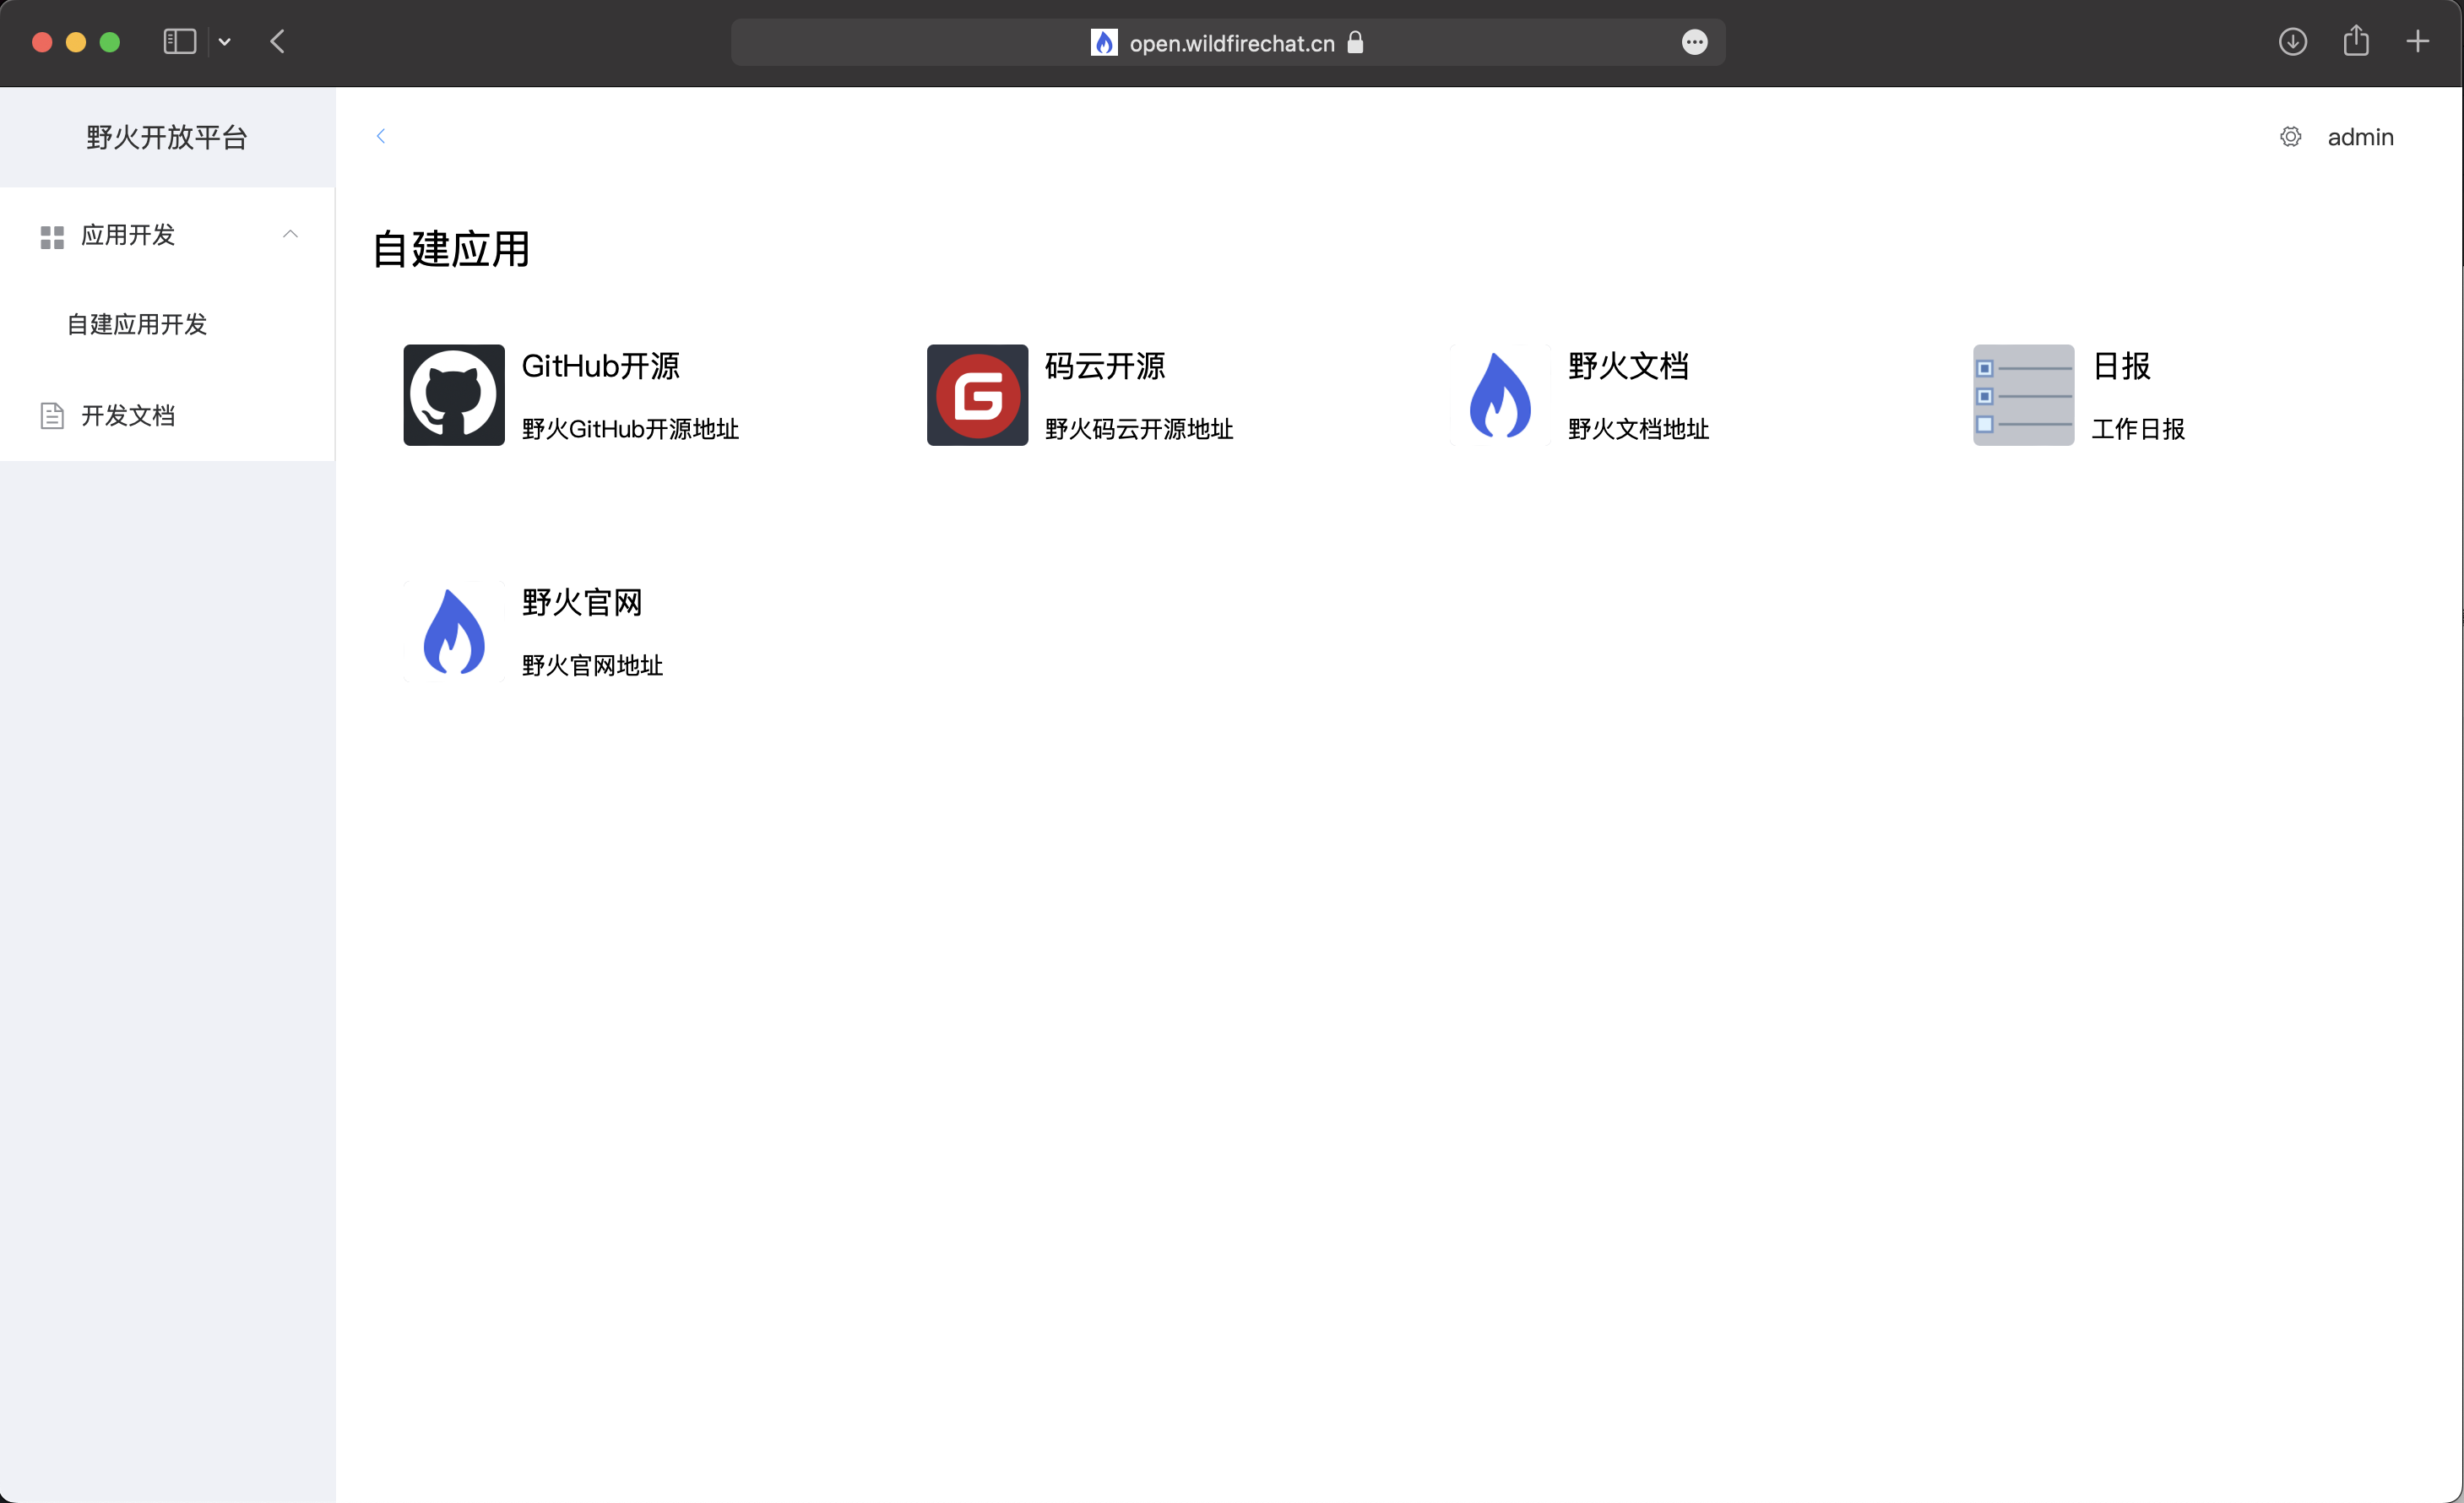Click the settings gear next to admin
This screenshot has height=1503, width=2464.
(x=2290, y=137)
